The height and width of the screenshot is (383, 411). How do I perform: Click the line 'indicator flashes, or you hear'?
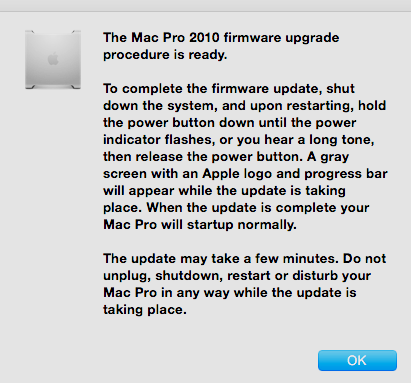click(239, 140)
